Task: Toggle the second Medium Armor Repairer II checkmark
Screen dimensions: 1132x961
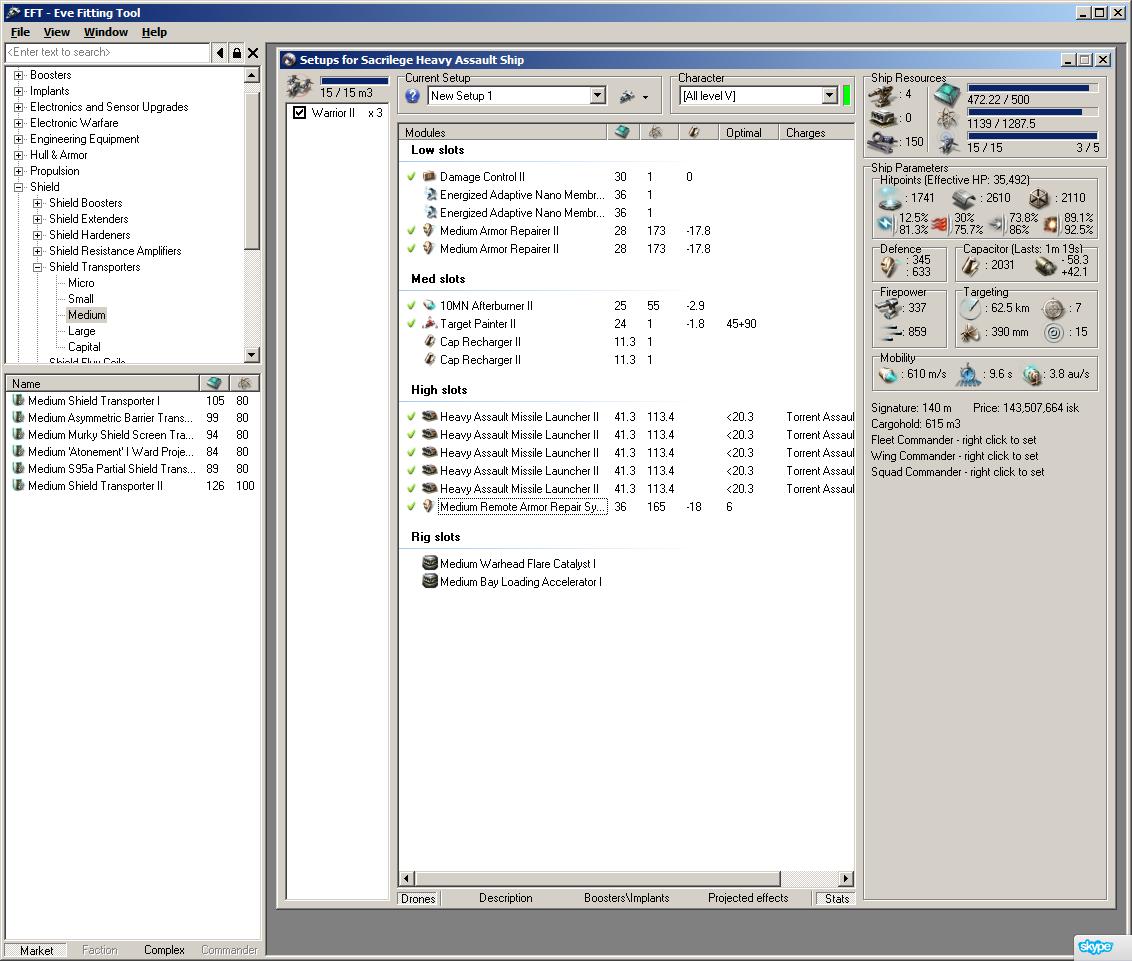Action: point(412,248)
